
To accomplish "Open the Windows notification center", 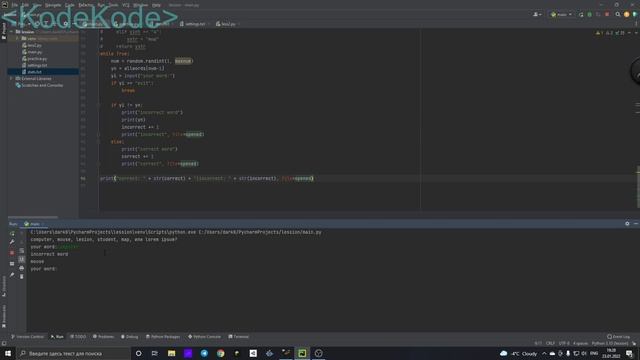I will click(629, 353).
